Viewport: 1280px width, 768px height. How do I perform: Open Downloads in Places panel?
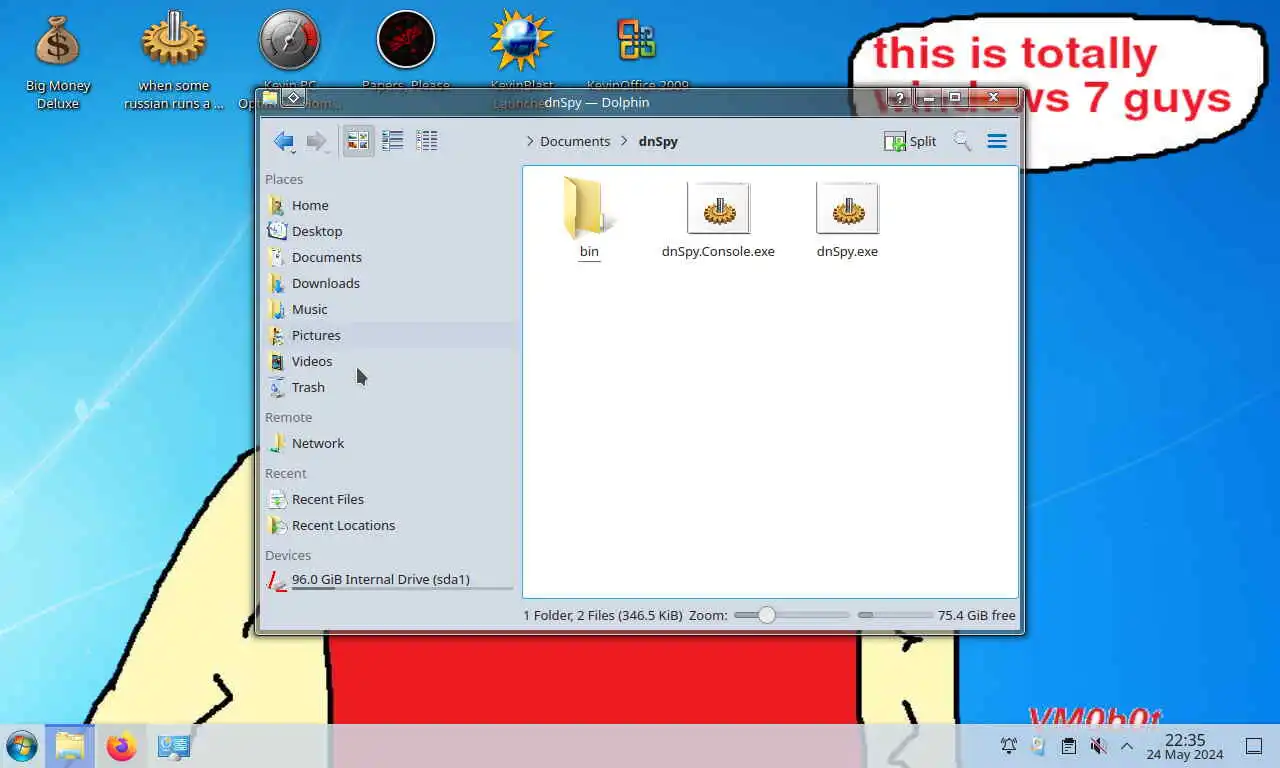(x=388, y=283)
